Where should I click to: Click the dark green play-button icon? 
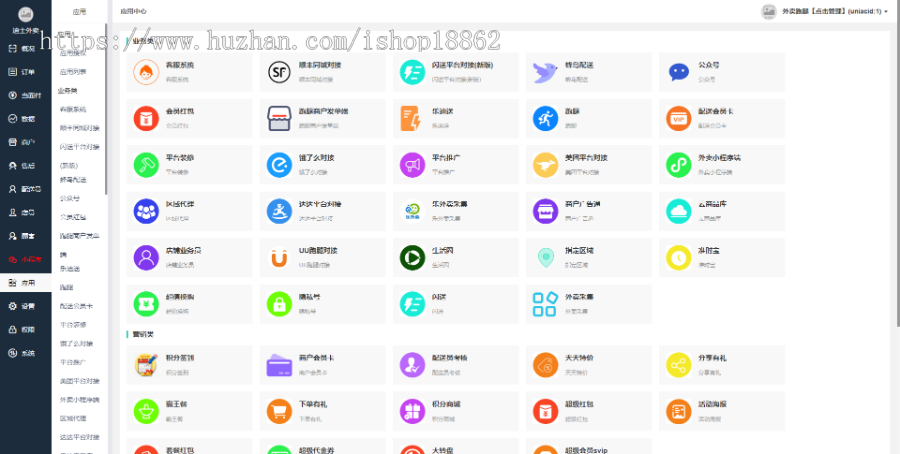pyautogui.click(x=412, y=258)
